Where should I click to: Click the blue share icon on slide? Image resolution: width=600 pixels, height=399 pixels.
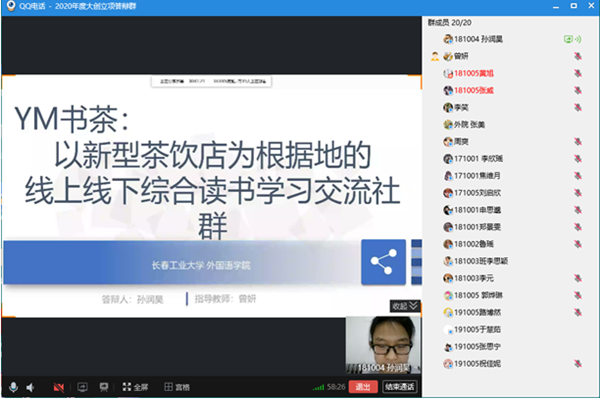tap(383, 262)
